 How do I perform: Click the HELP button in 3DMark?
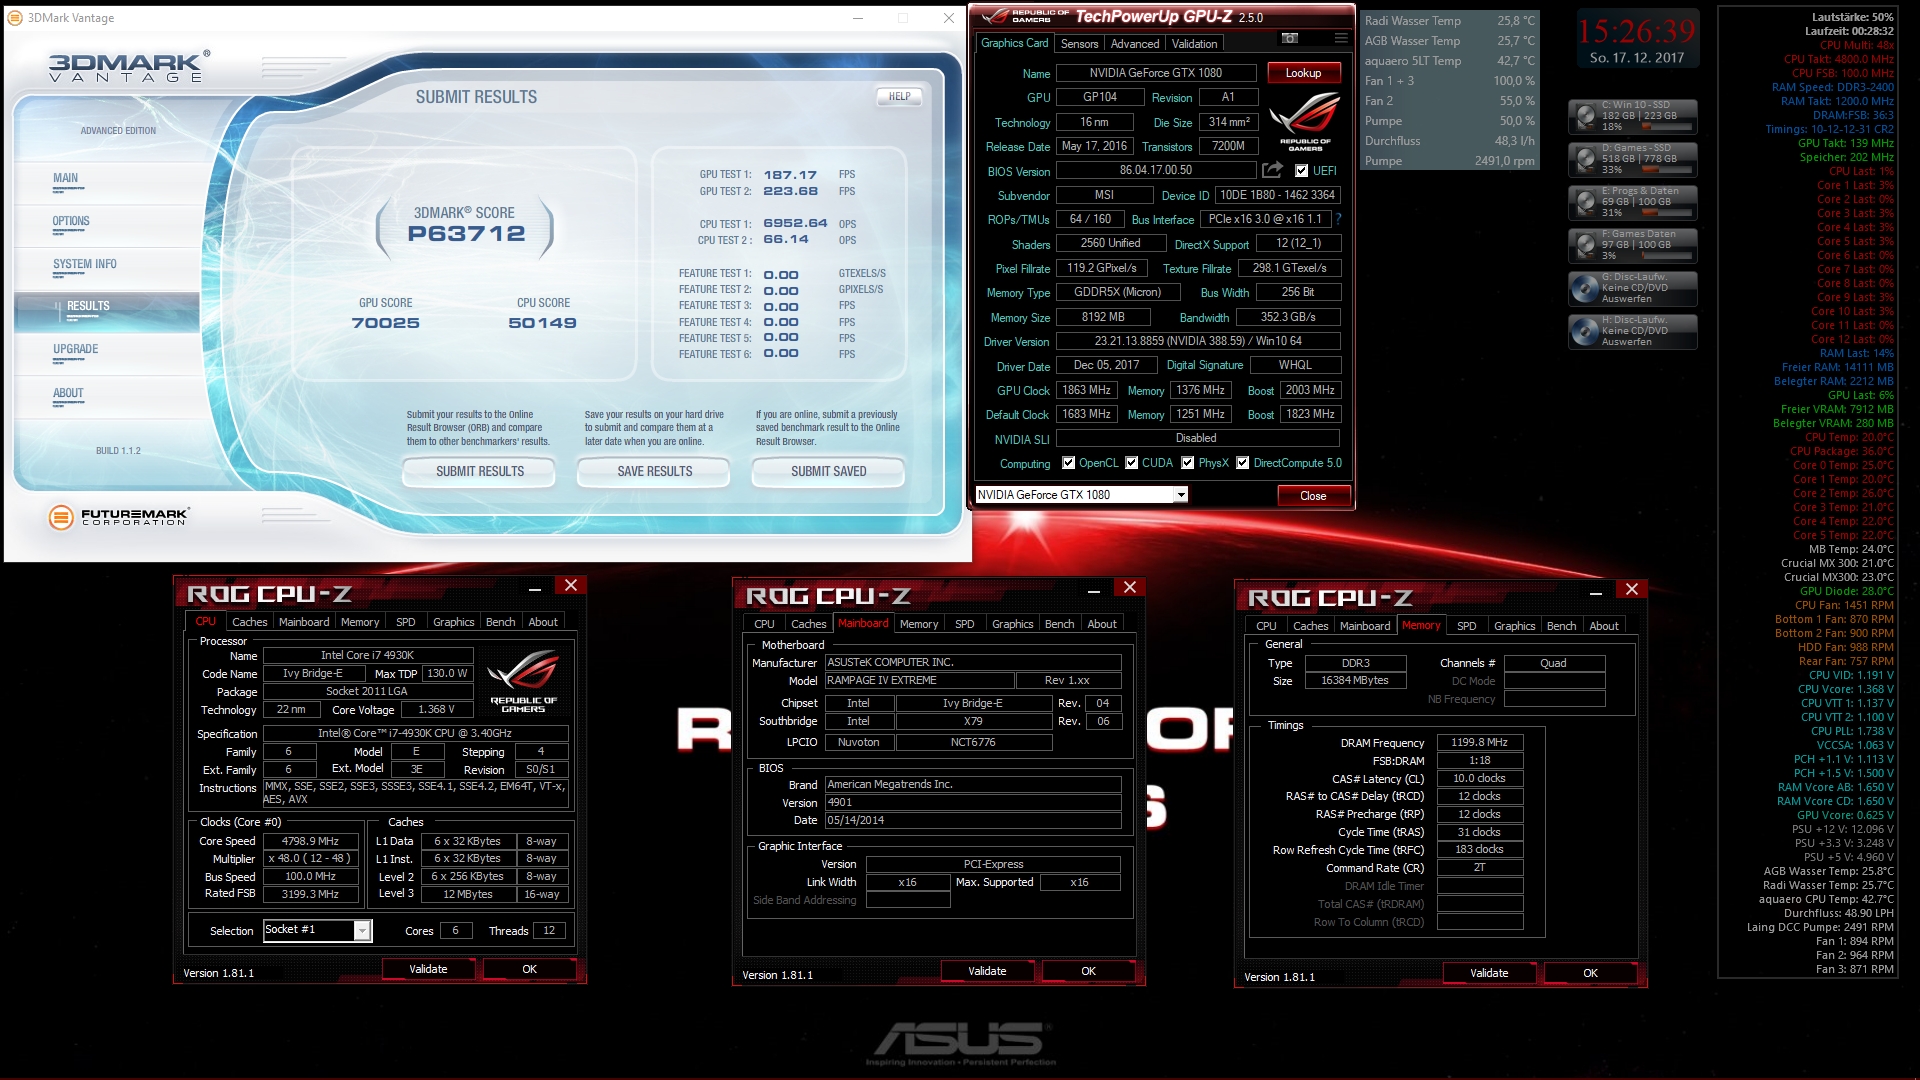(899, 97)
